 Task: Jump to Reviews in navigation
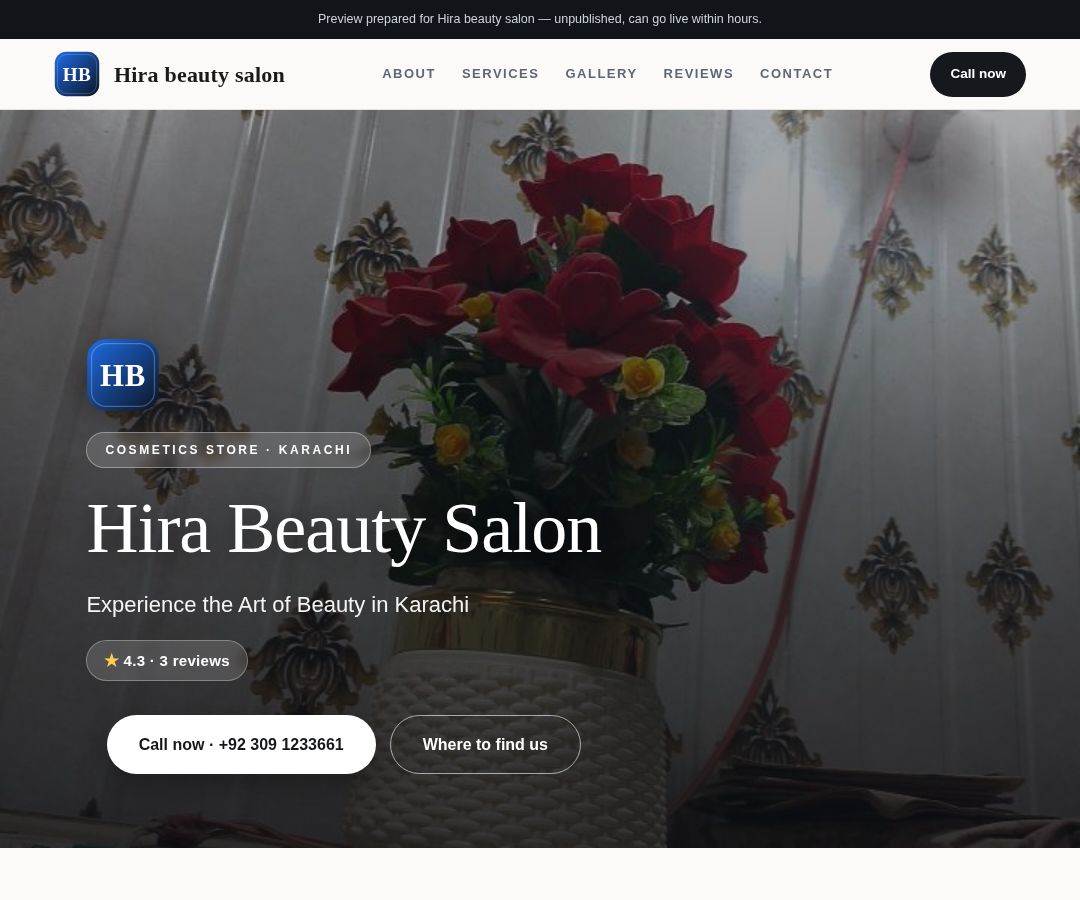[x=698, y=74]
